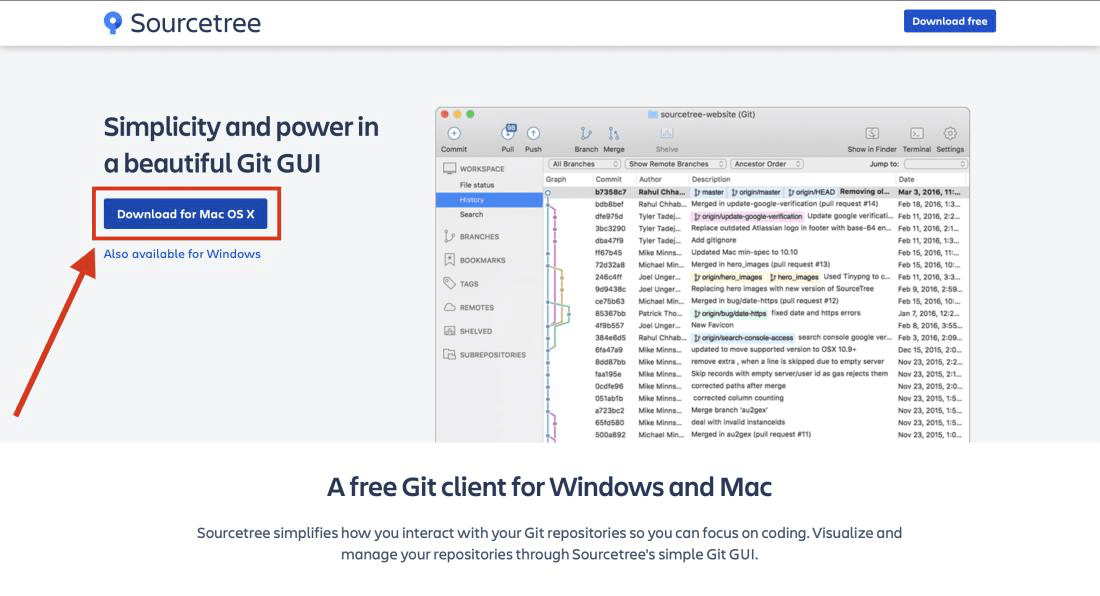1100x596 pixels.
Task: Select History in the sidebar
Action: coord(470,199)
